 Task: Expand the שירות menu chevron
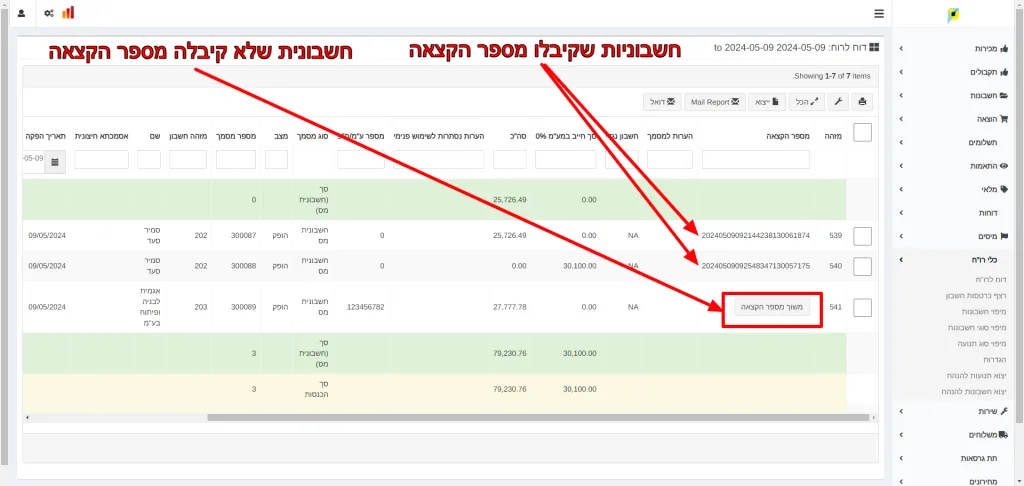click(x=901, y=411)
